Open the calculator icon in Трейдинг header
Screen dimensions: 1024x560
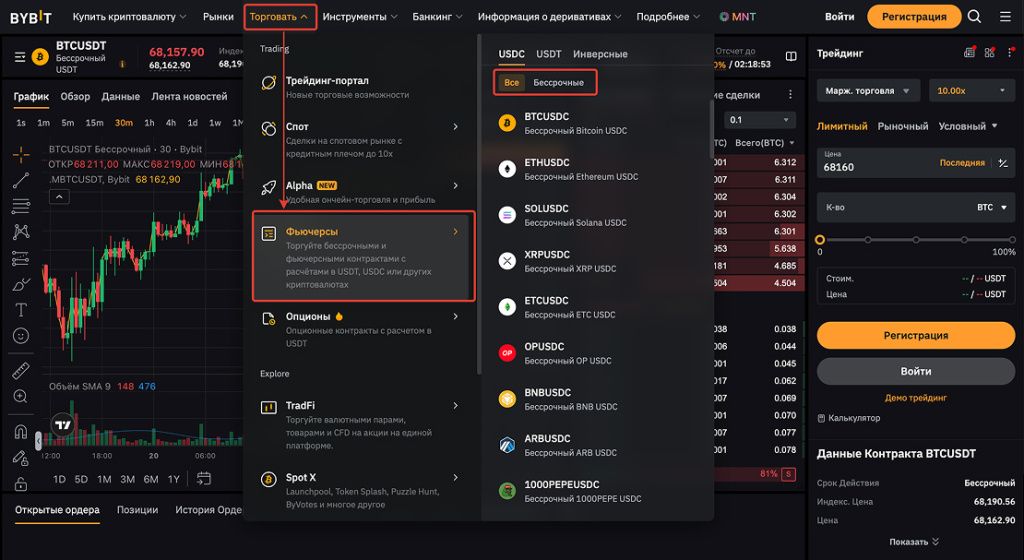970,52
